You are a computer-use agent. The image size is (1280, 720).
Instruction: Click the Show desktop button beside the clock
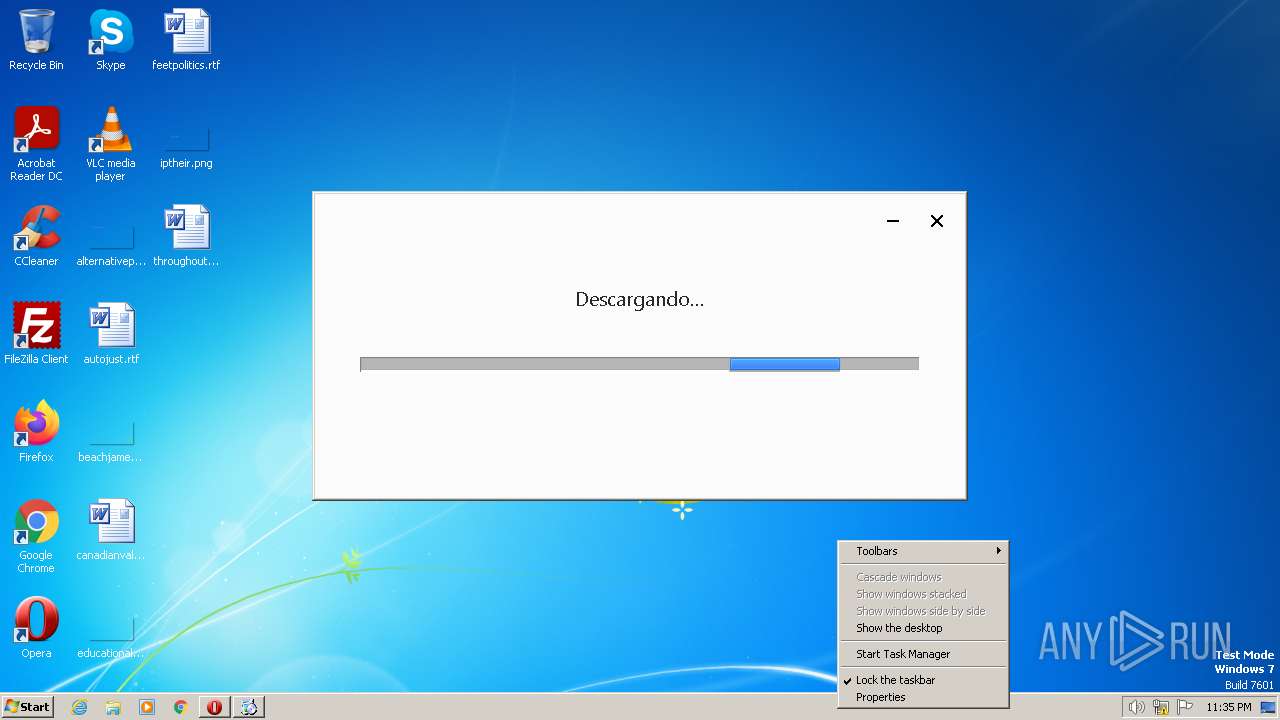pyautogui.click(x=1269, y=707)
